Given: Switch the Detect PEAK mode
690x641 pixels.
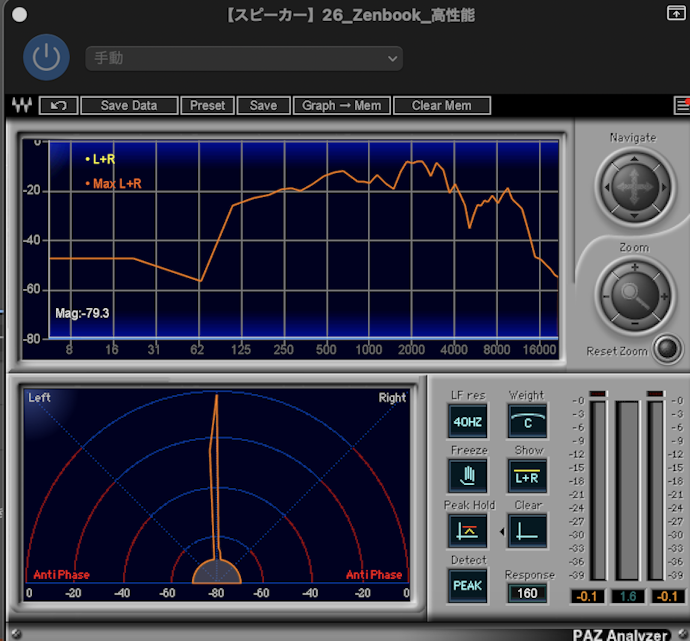Looking at the screenshot, I should coord(467,586).
